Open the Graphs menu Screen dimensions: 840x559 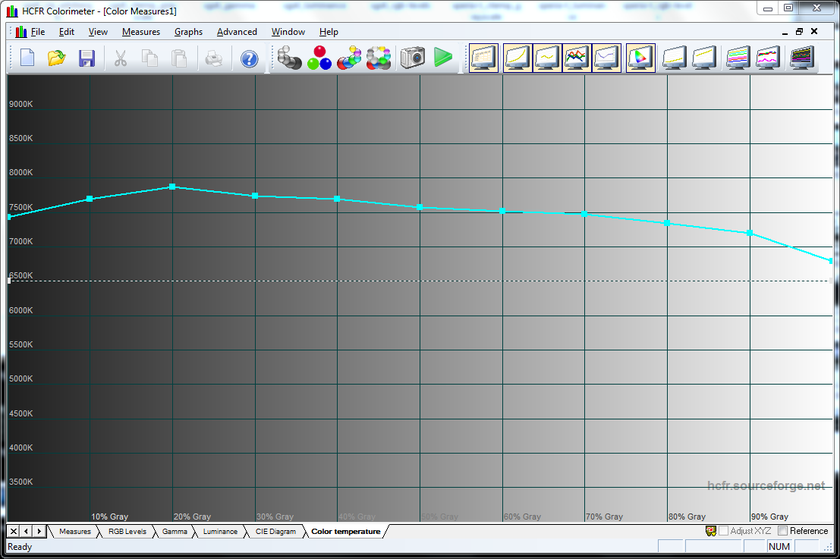click(188, 32)
